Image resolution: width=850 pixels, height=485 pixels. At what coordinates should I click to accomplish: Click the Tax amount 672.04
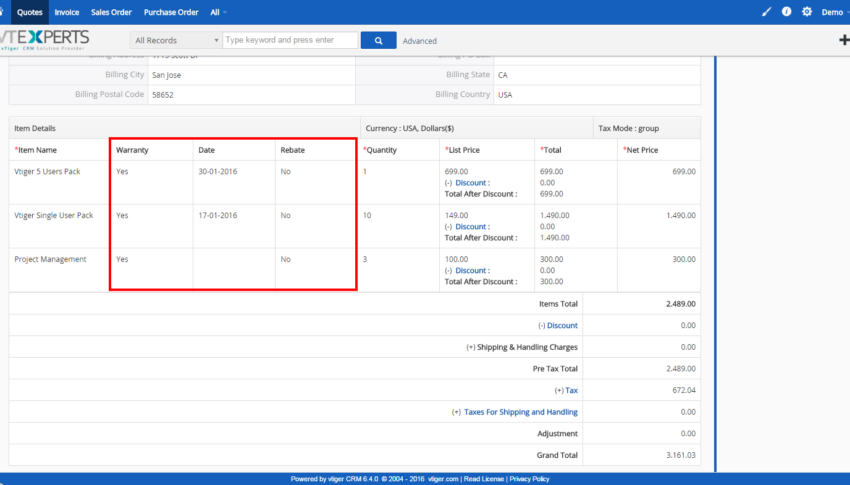[686, 390]
